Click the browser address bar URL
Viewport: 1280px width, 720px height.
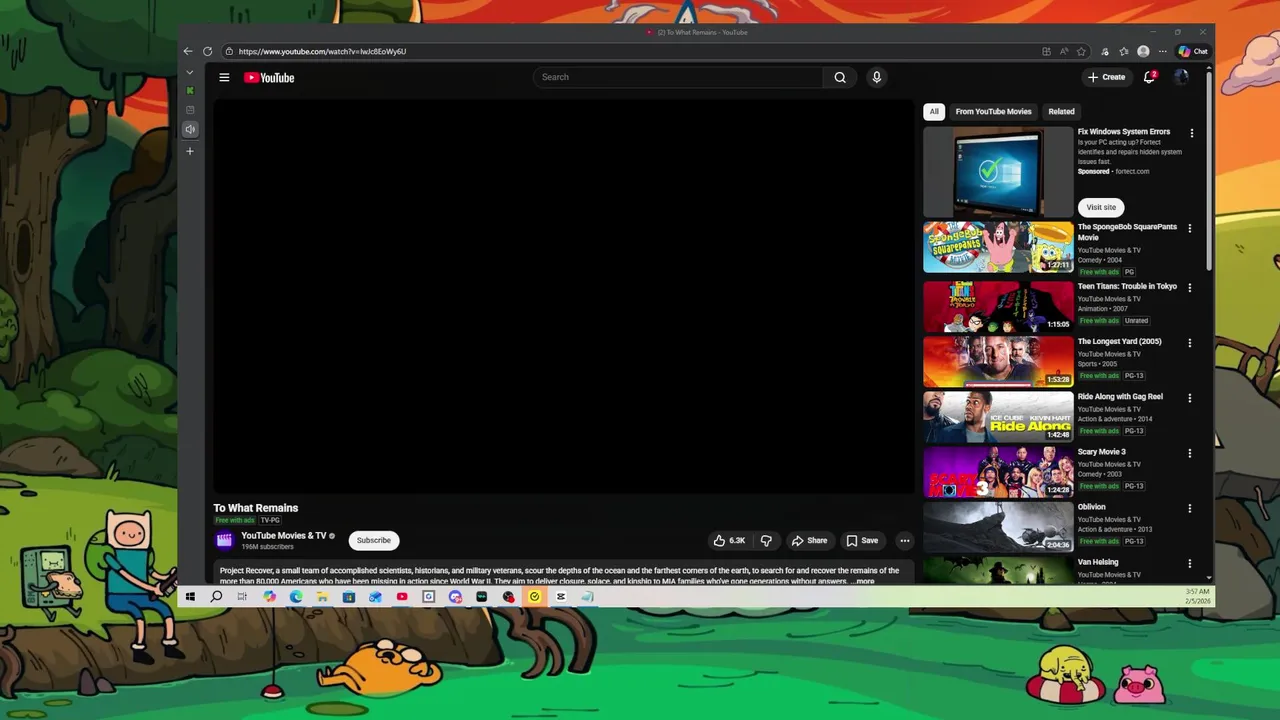click(322, 51)
